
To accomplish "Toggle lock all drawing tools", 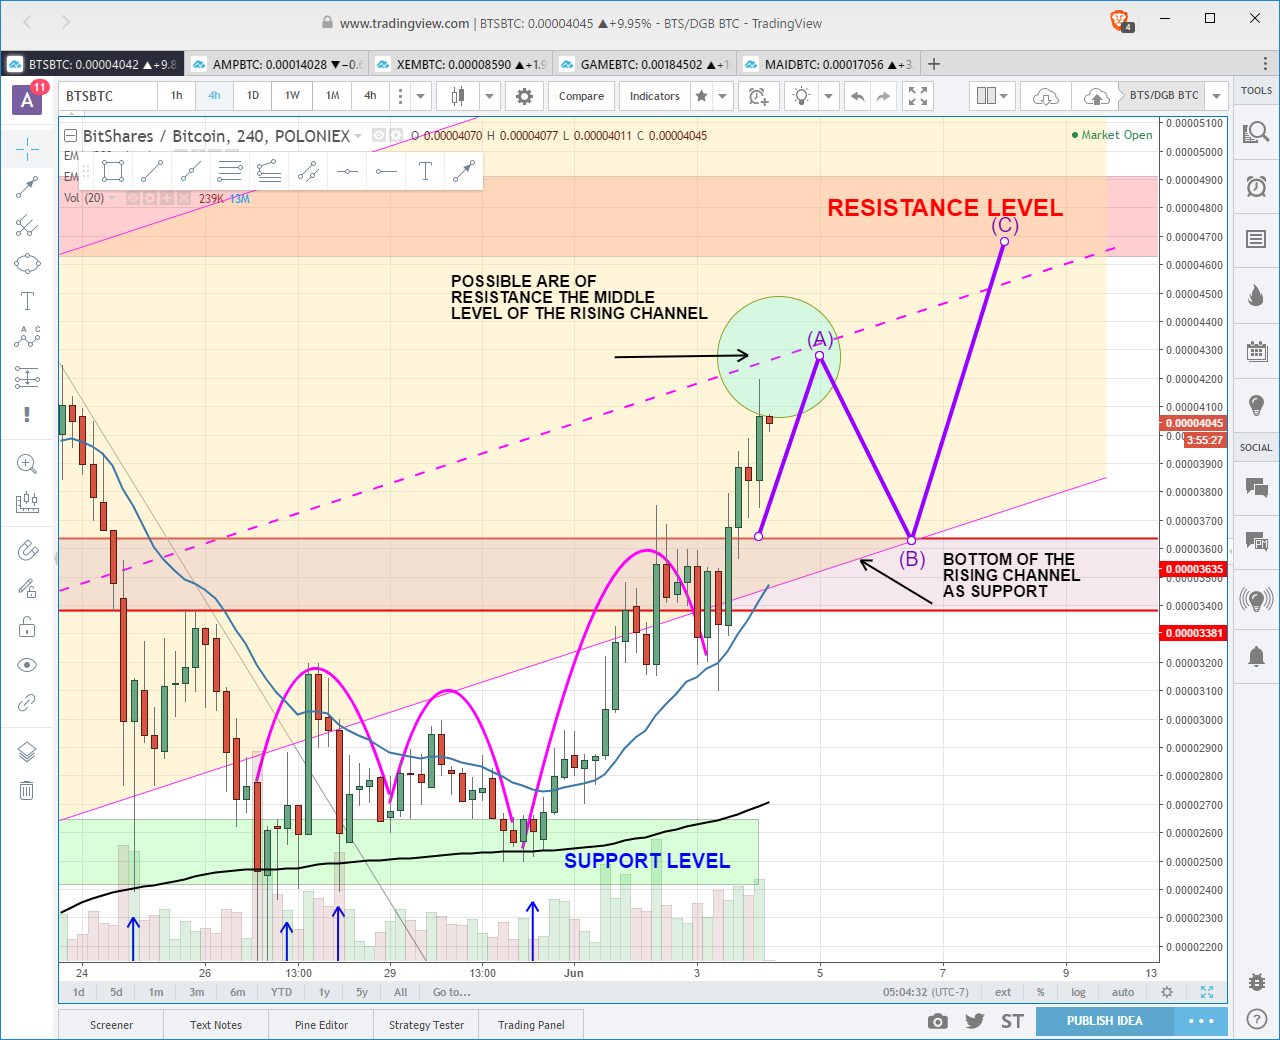I will [27, 627].
